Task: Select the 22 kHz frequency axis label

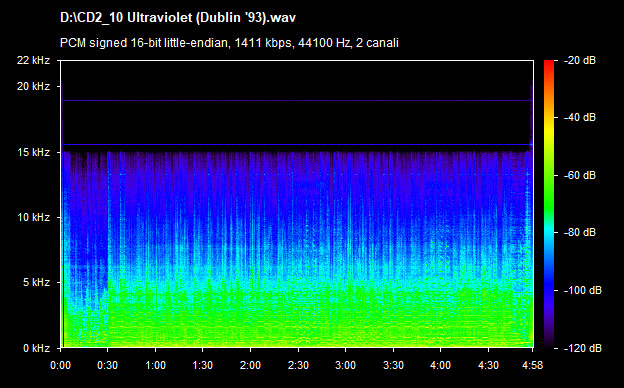Action: tap(33, 60)
